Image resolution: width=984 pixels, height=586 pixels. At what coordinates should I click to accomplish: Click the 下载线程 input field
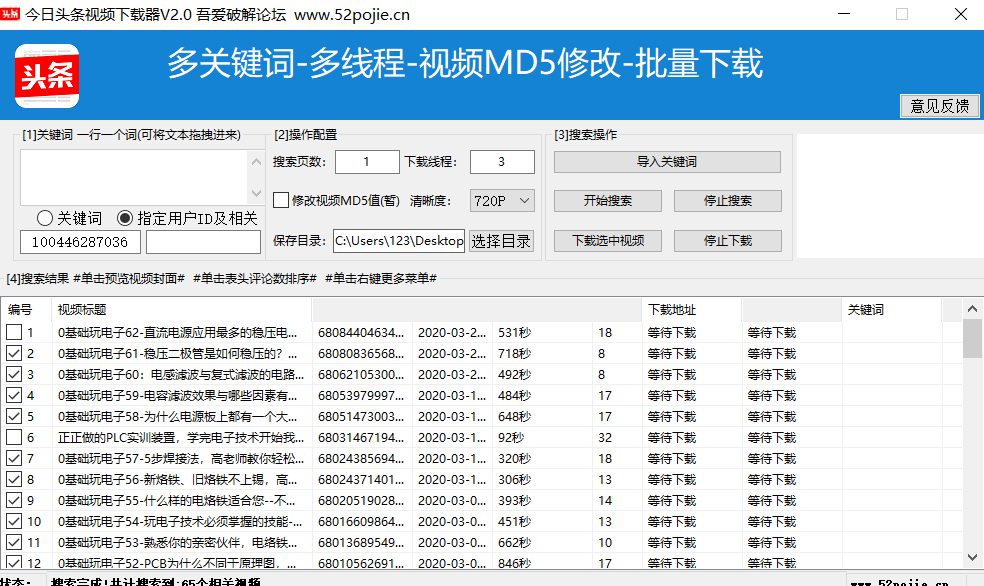502,162
